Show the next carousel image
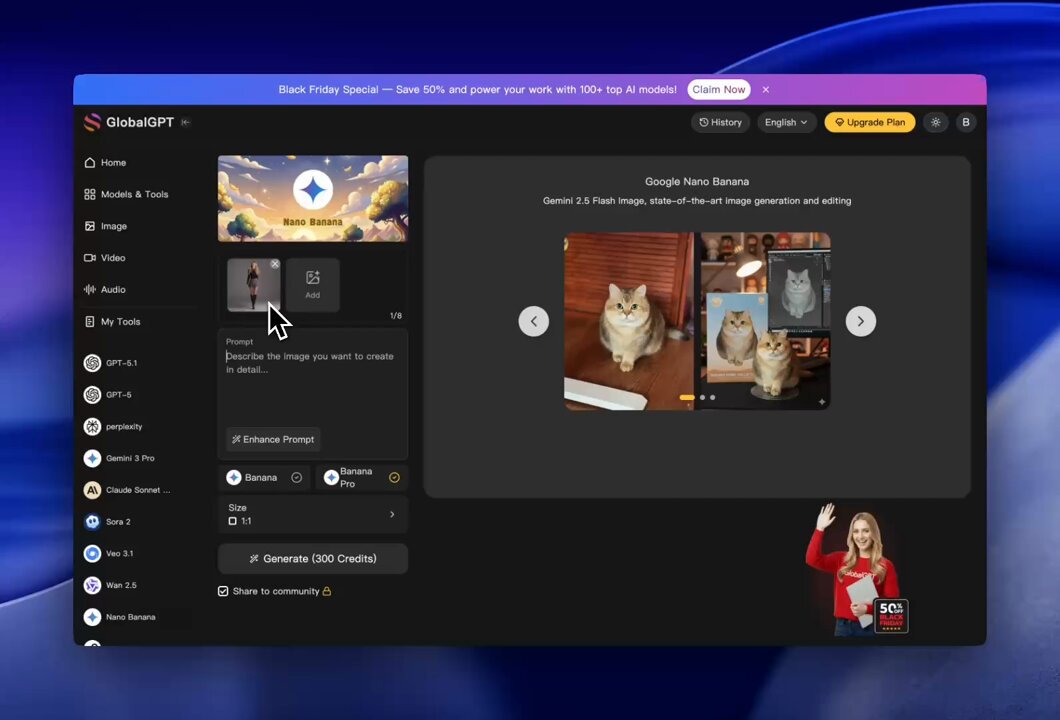This screenshot has height=720, width=1060. coord(861,321)
